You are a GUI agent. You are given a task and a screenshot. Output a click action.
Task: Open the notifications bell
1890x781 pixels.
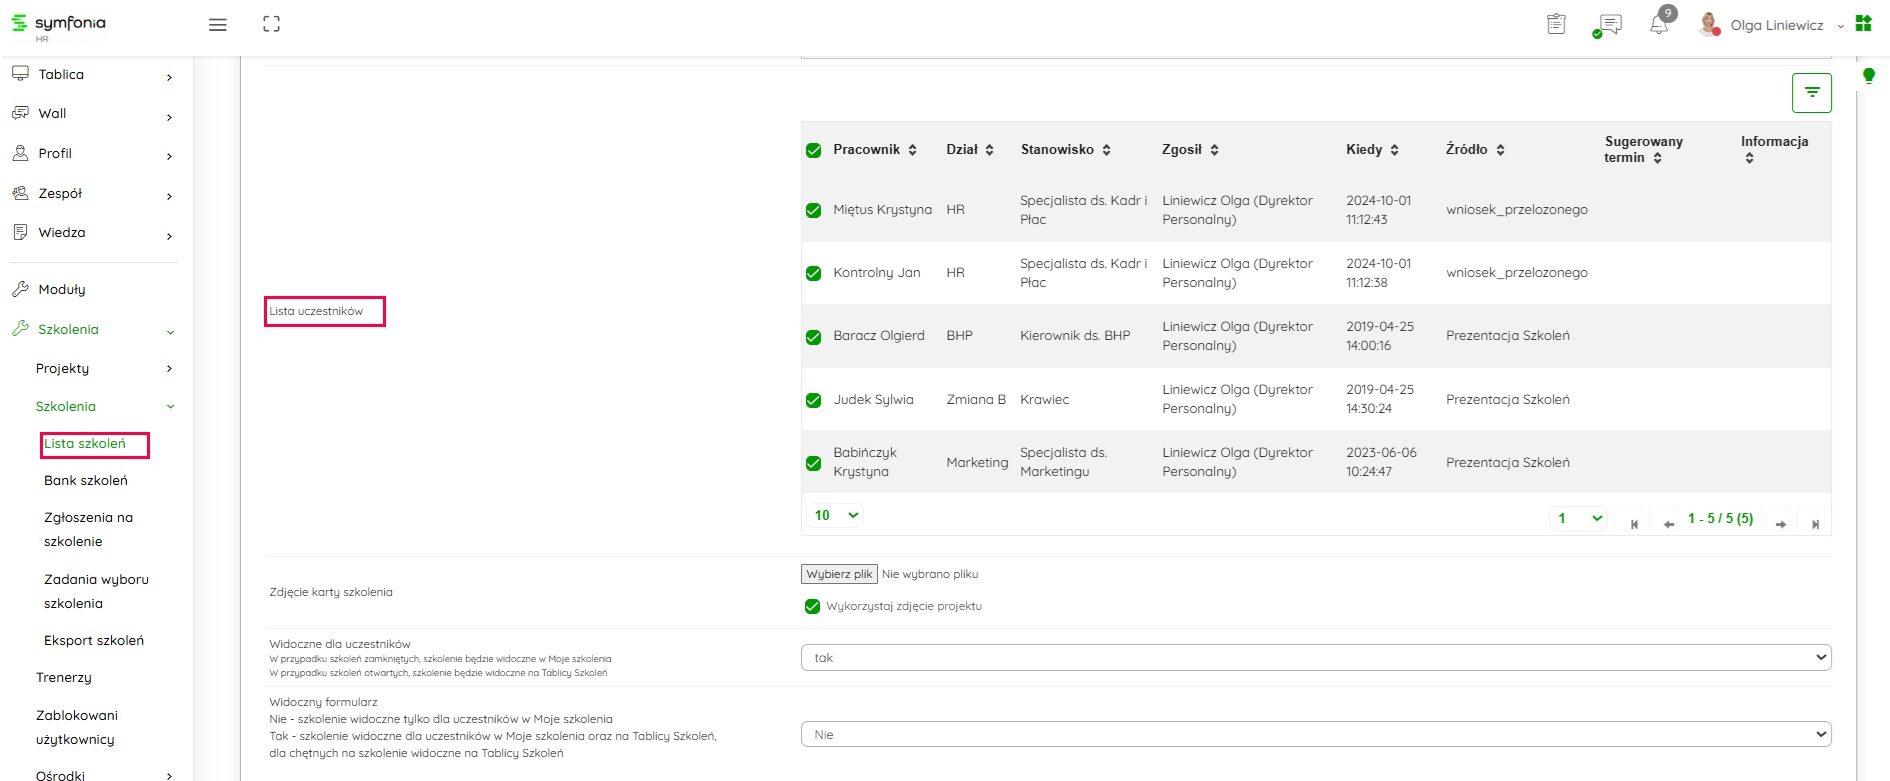(x=1658, y=25)
